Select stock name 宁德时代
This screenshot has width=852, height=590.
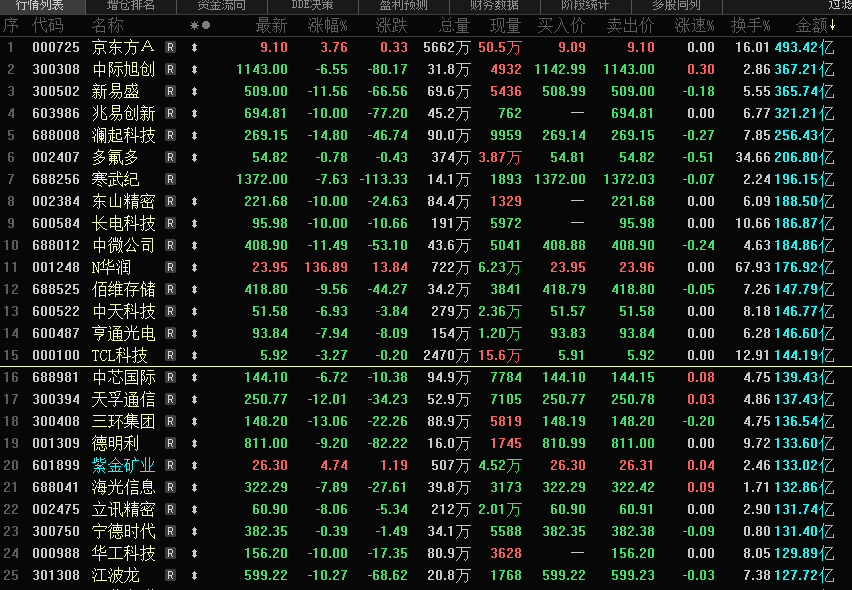pyautogui.click(x=123, y=531)
